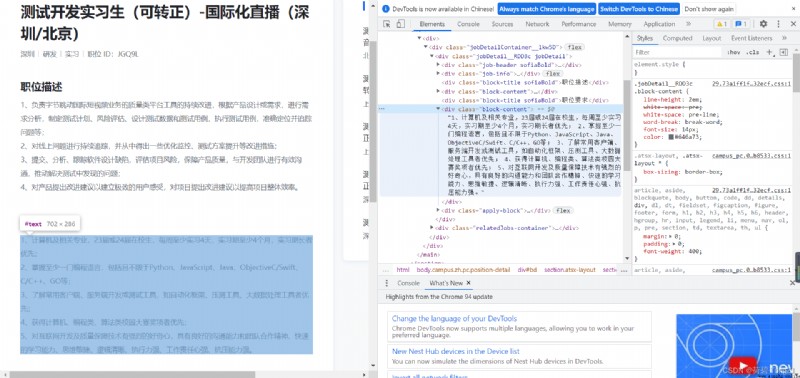Click the flex badge on jobDetailContainer div
The width and height of the screenshot is (800, 378).
pos(574,47)
